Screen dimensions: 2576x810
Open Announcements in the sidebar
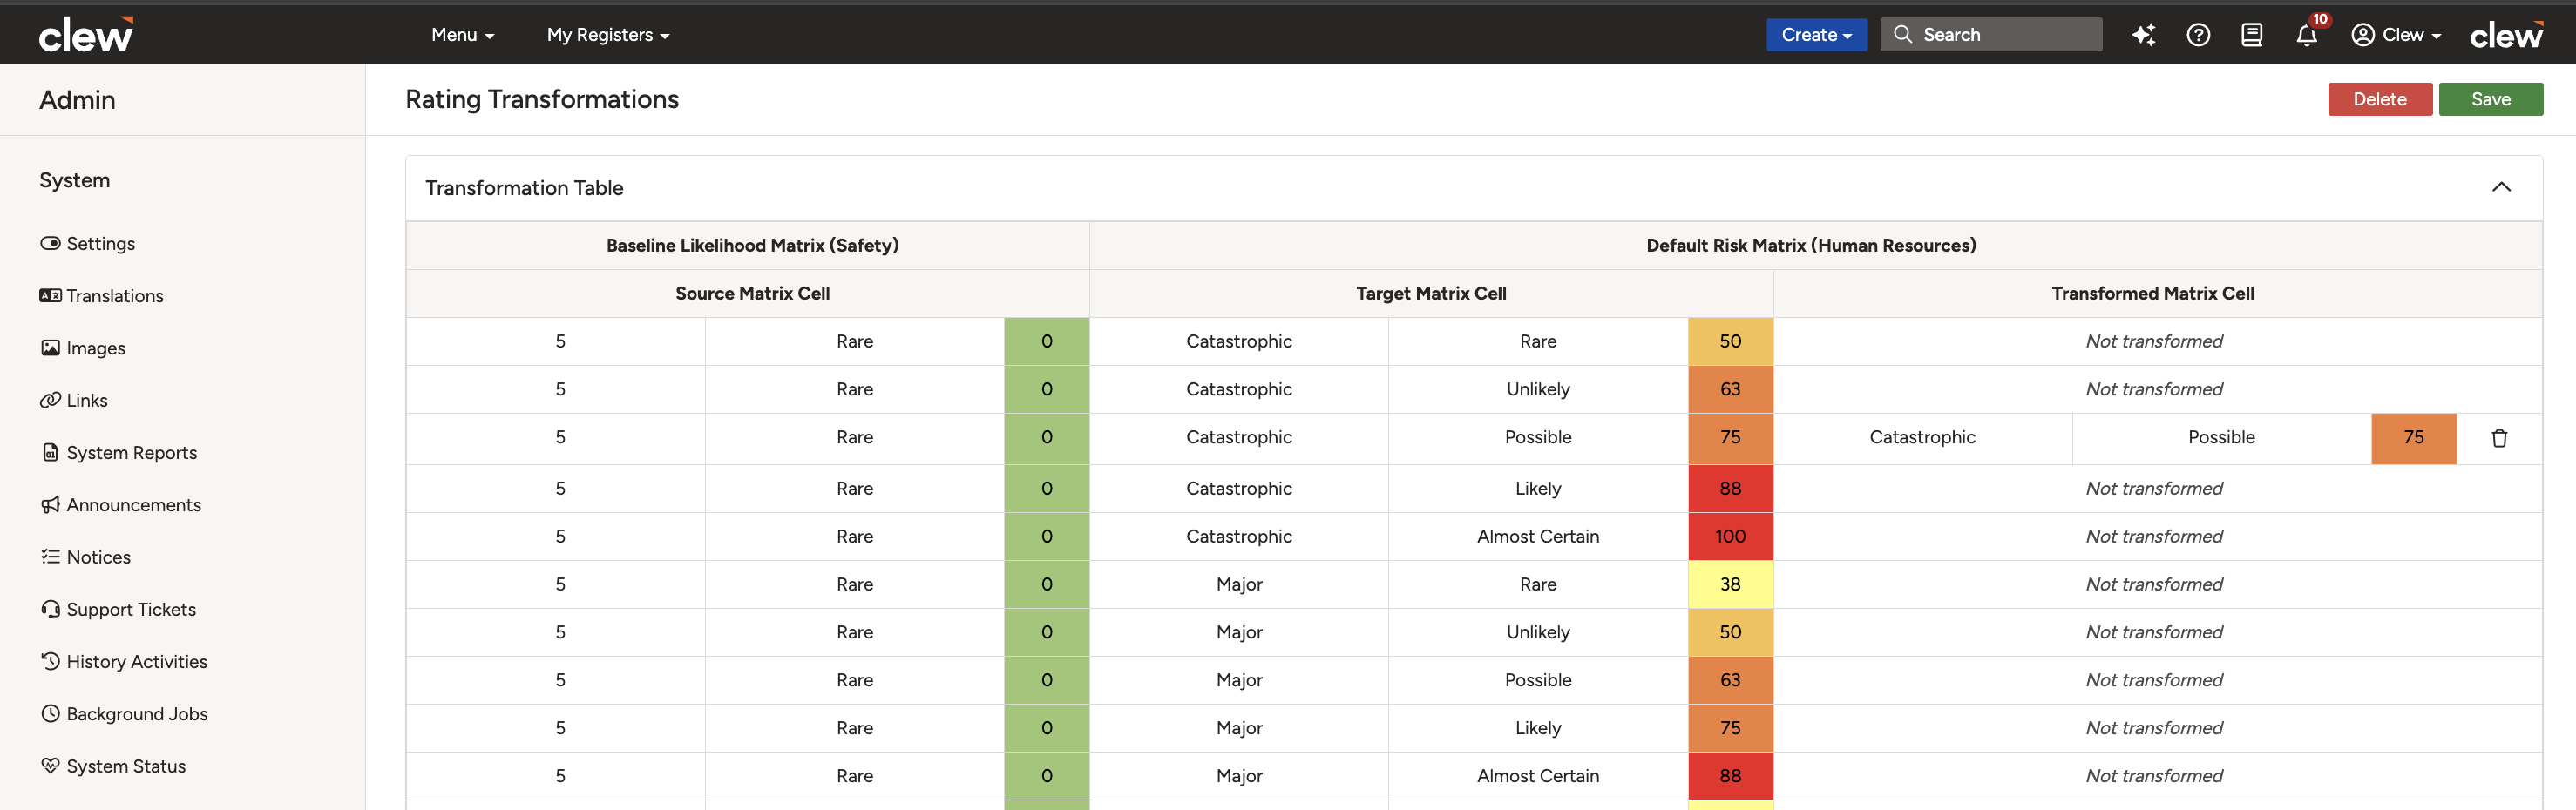click(x=134, y=504)
